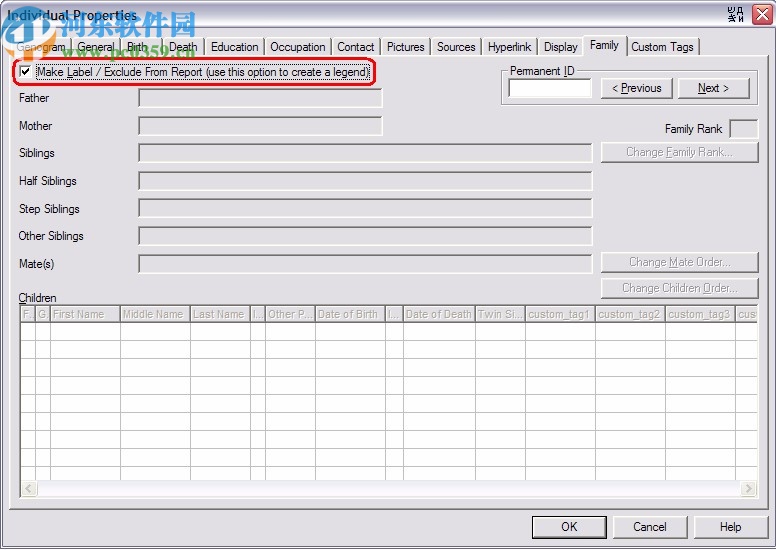Click the First Name column header
The width and height of the screenshot is (776, 550).
coord(85,314)
